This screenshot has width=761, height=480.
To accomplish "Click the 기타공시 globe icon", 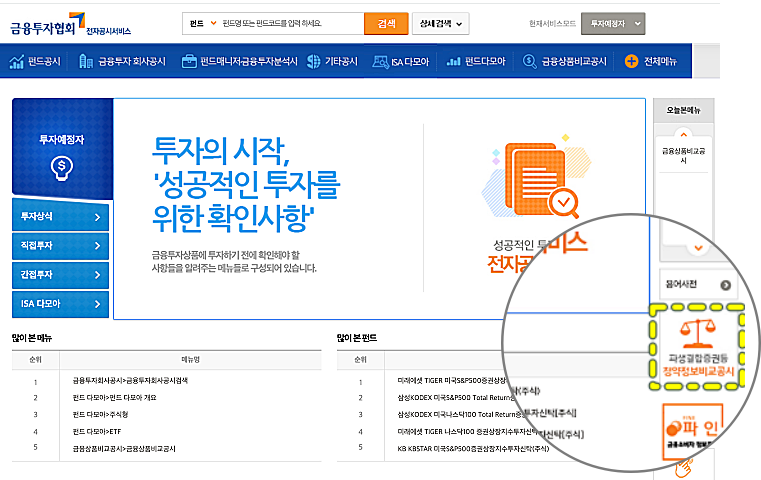I will point(314,62).
